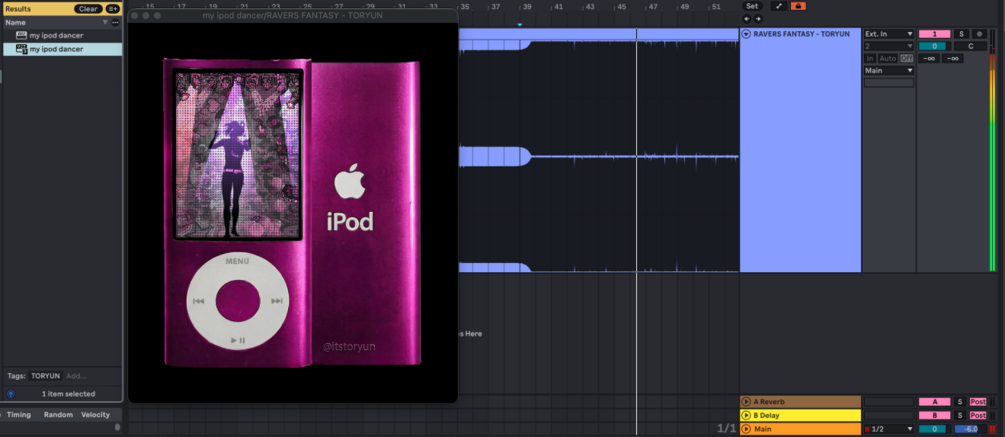Click the Set locator button

click(752, 6)
